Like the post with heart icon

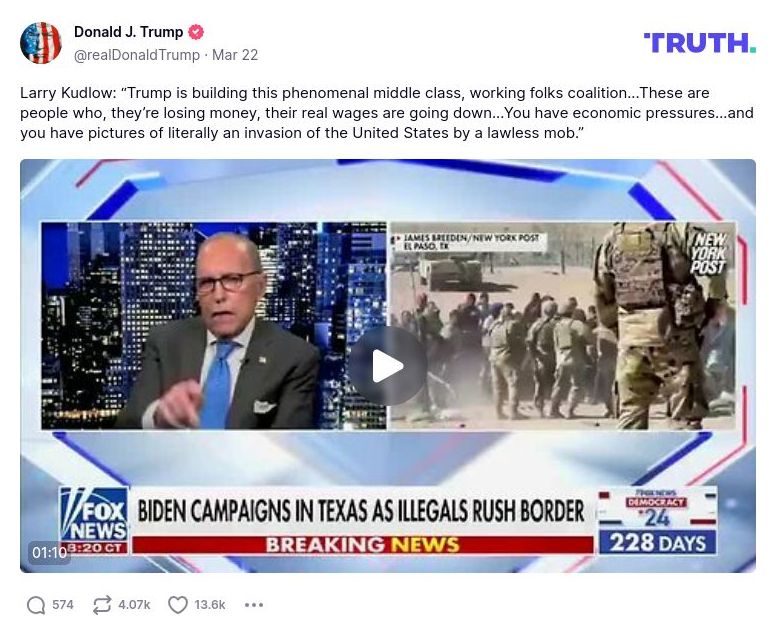pos(177,605)
